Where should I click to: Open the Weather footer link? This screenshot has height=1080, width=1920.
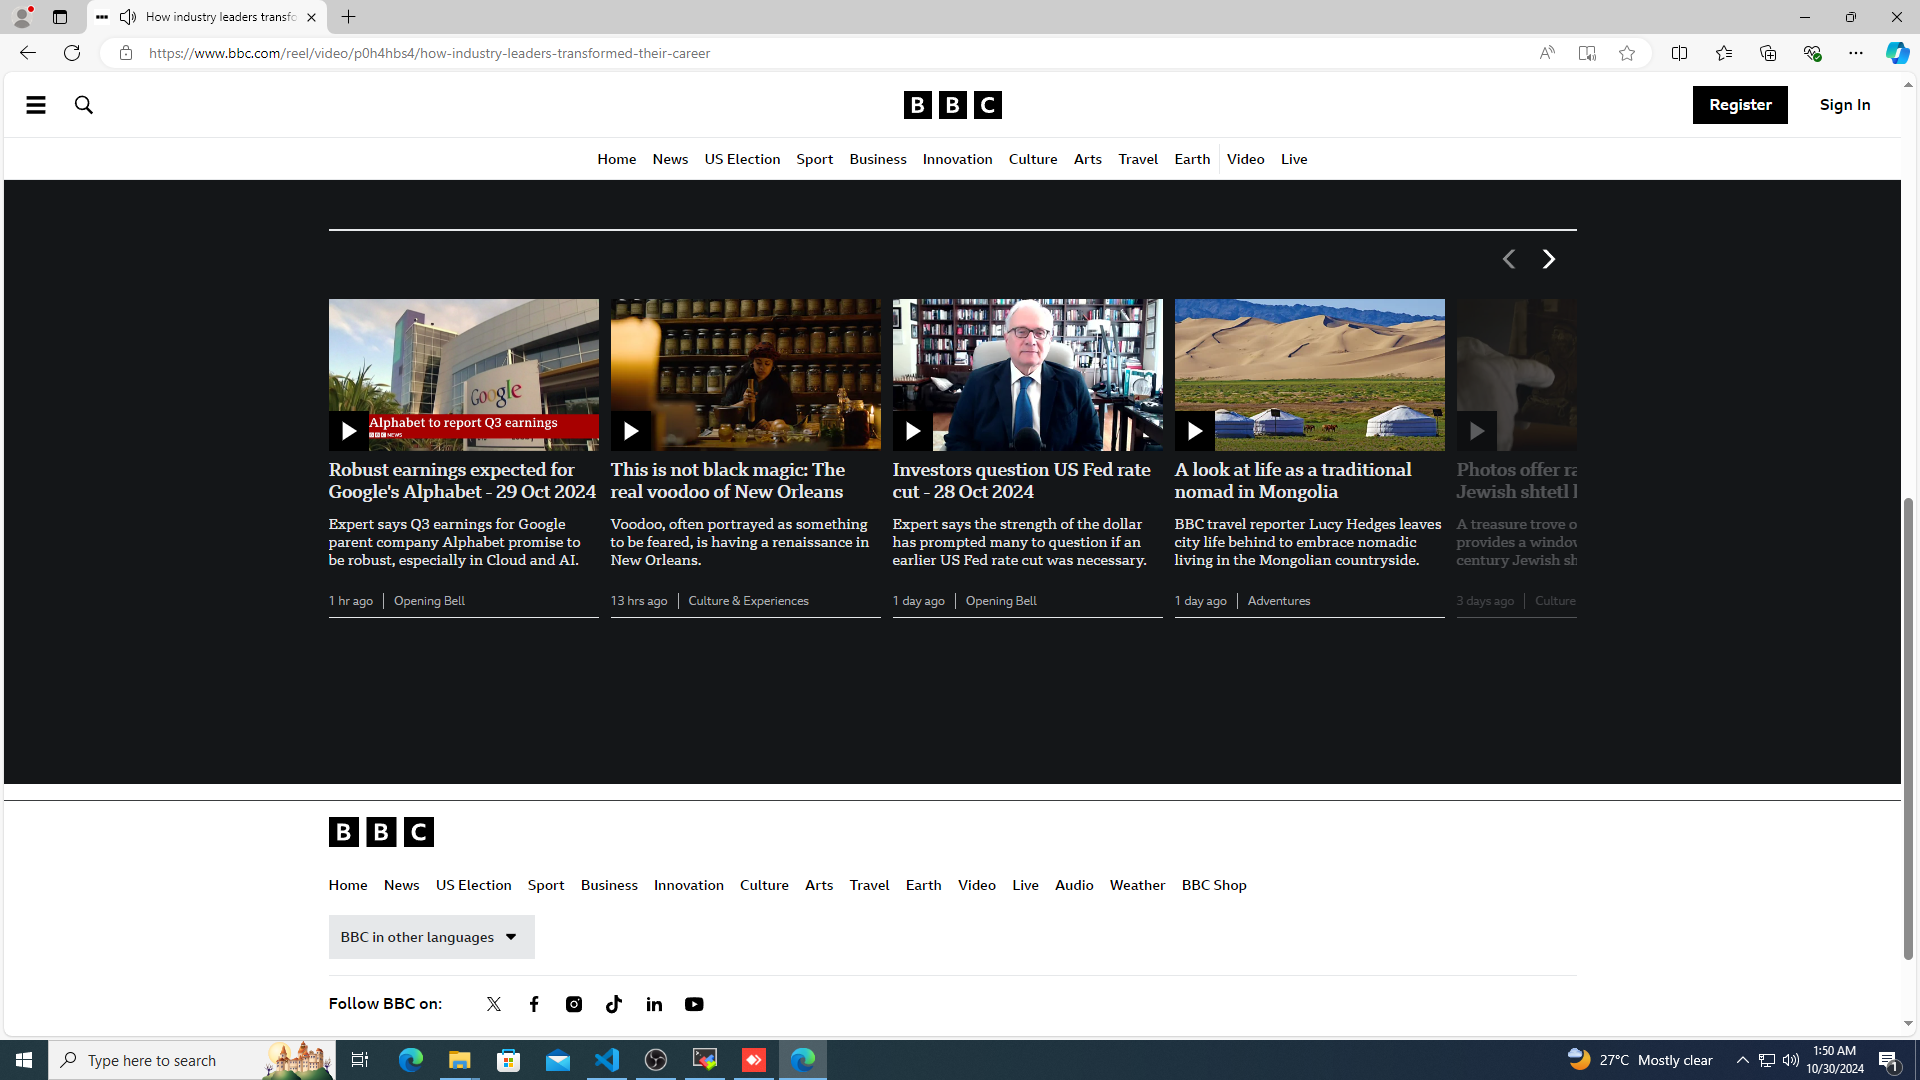click(1137, 886)
